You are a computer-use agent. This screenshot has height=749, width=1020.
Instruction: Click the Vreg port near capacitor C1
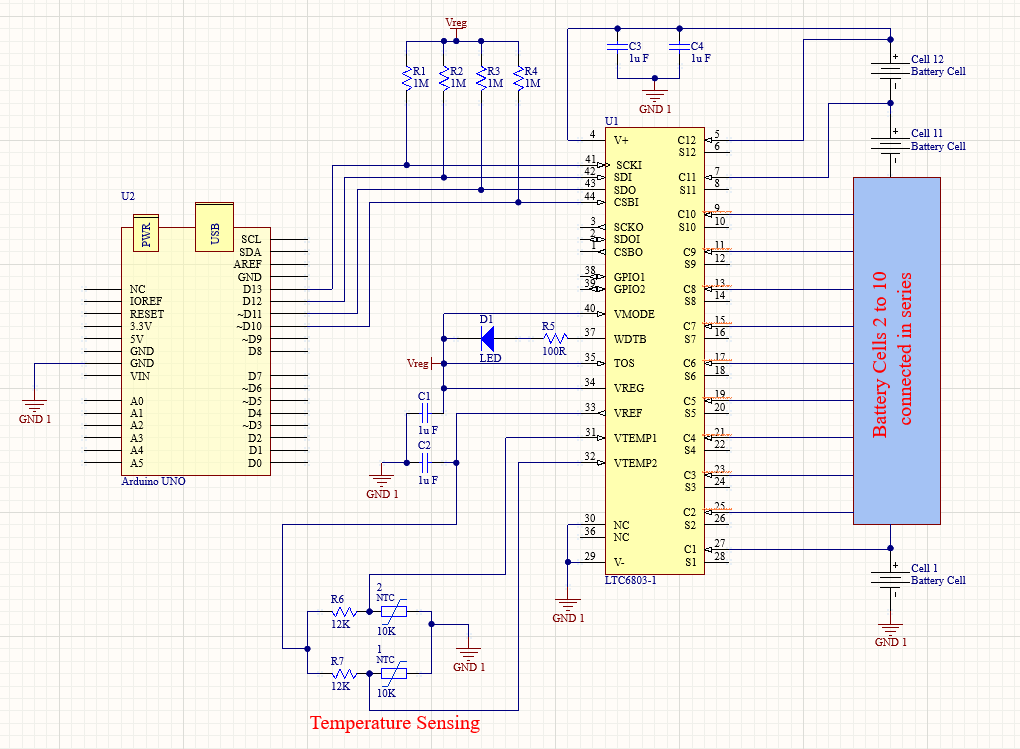[421, 363]
